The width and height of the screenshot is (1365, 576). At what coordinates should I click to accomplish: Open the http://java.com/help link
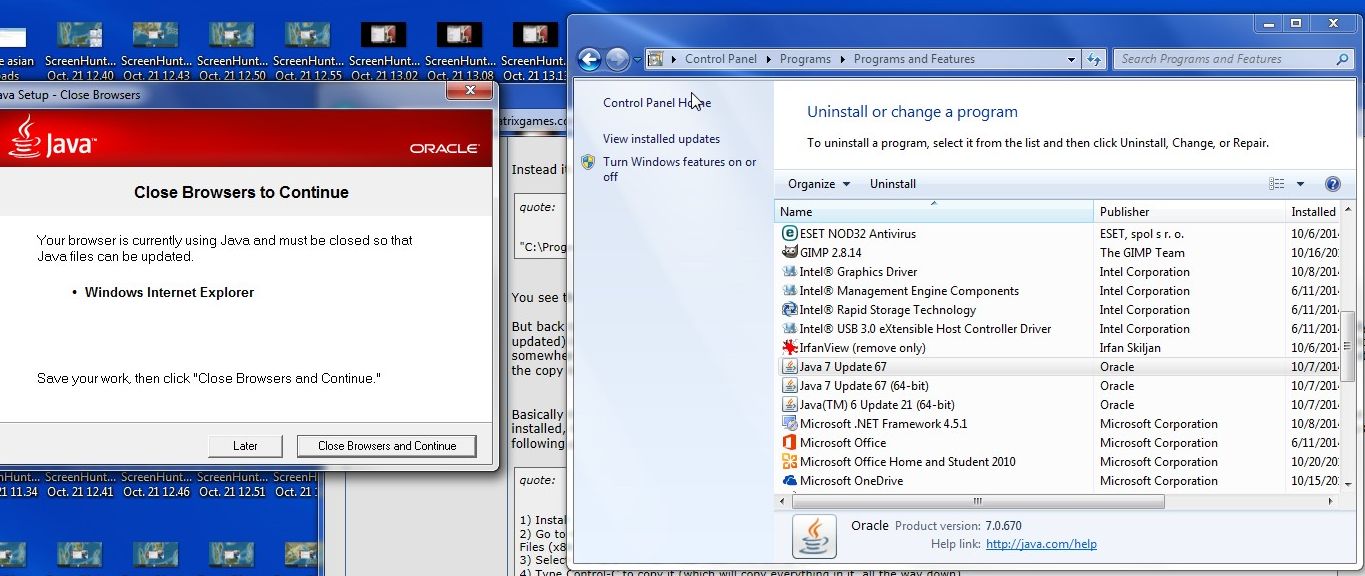tap(1041, 544)
